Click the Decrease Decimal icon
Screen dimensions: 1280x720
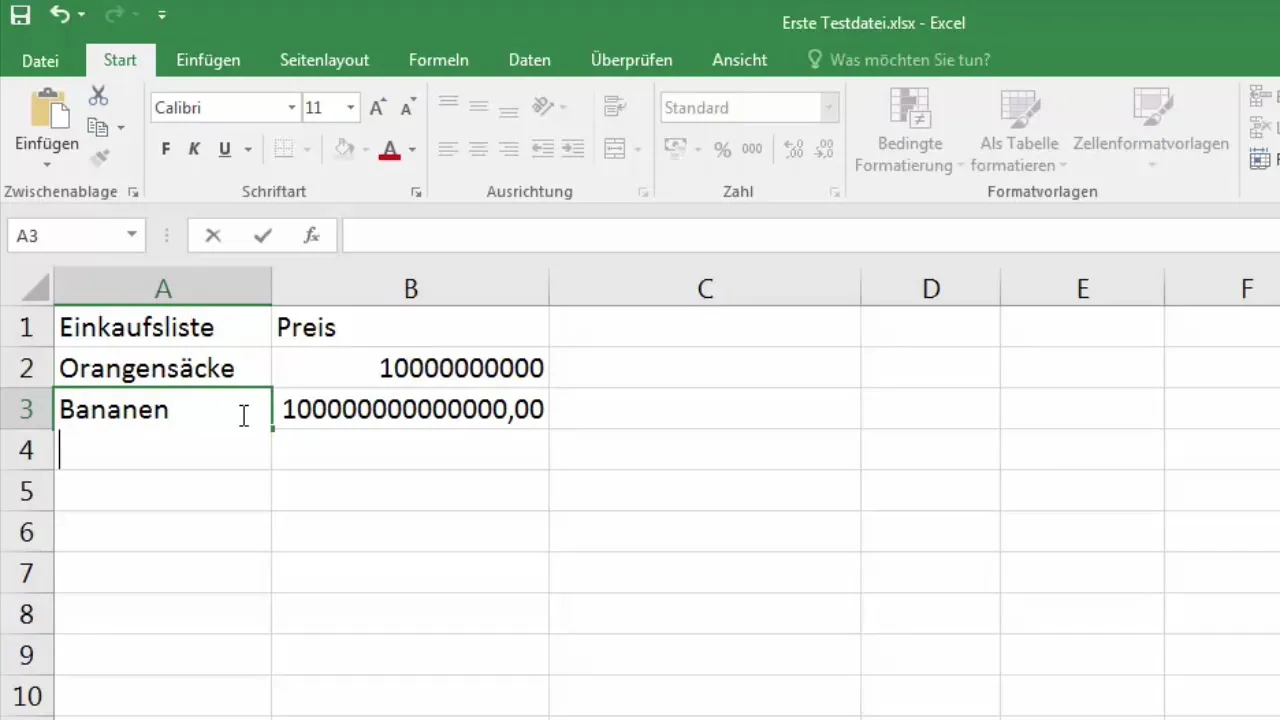824,149
